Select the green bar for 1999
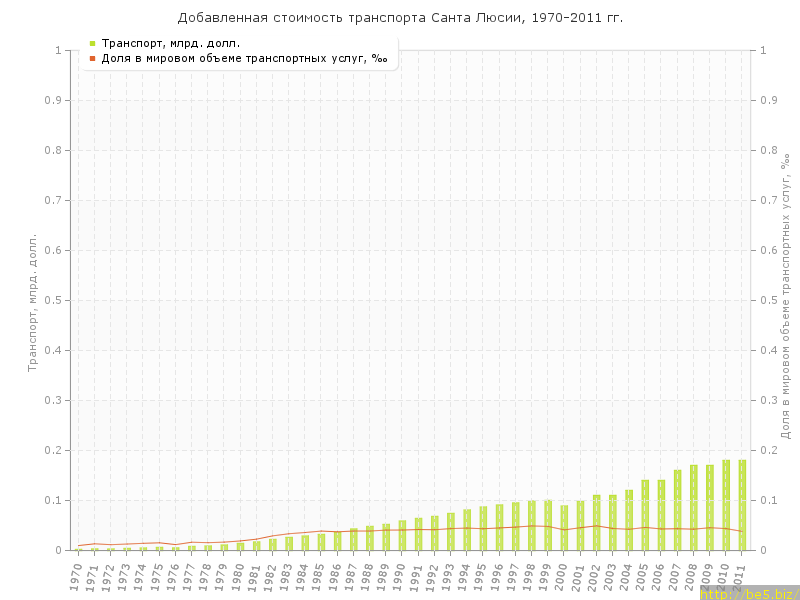800x600 pixels. click(548, 525)
